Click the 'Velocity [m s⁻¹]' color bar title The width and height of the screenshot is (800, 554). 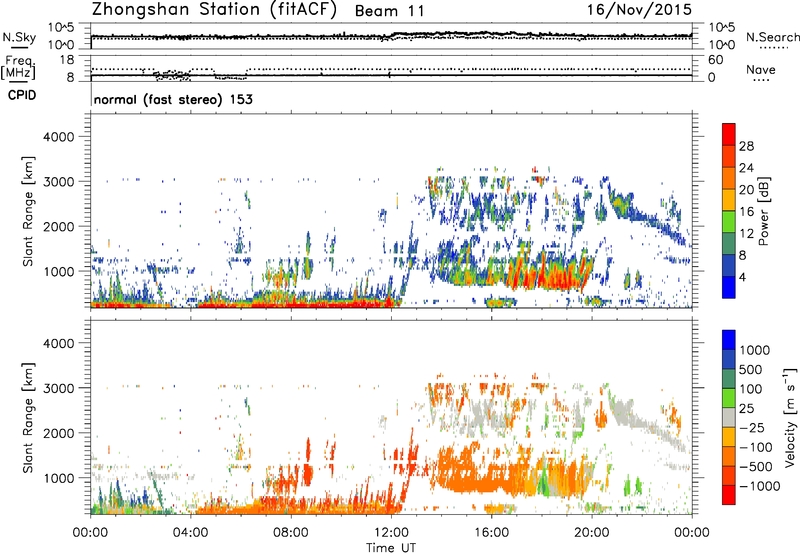click(790, 417)
